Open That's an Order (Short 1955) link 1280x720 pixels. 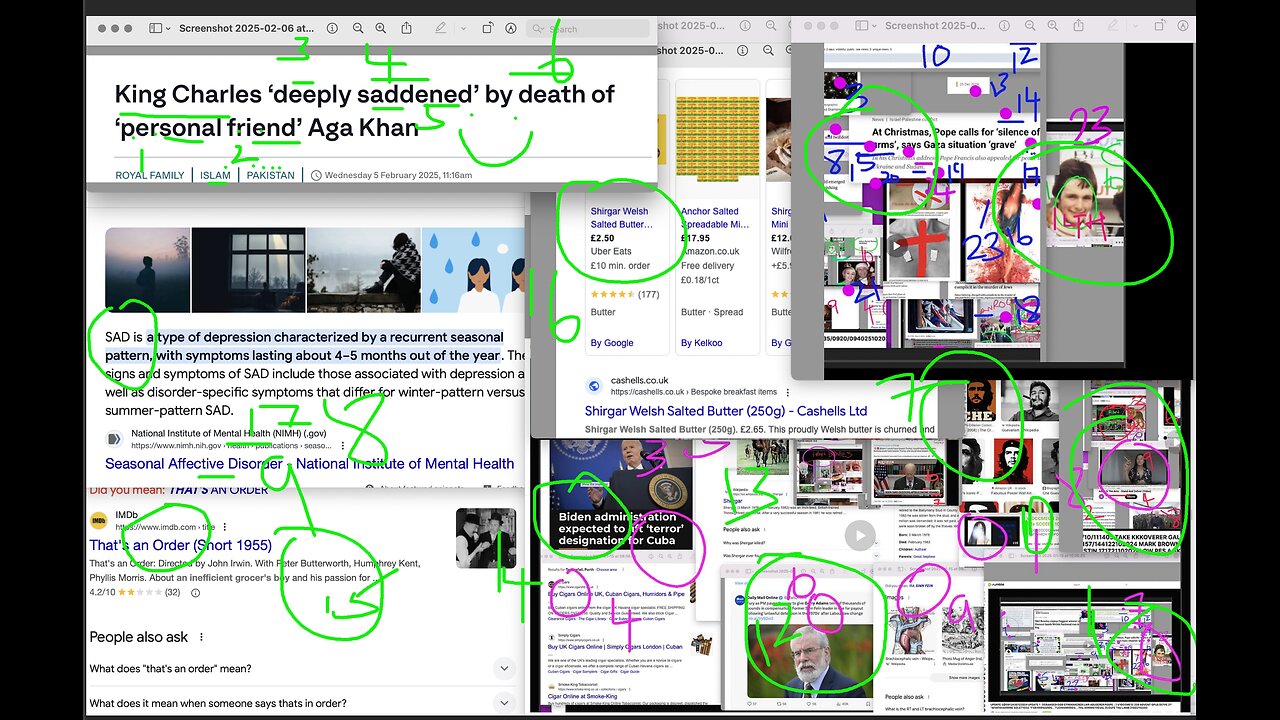[x=180, y=545]
